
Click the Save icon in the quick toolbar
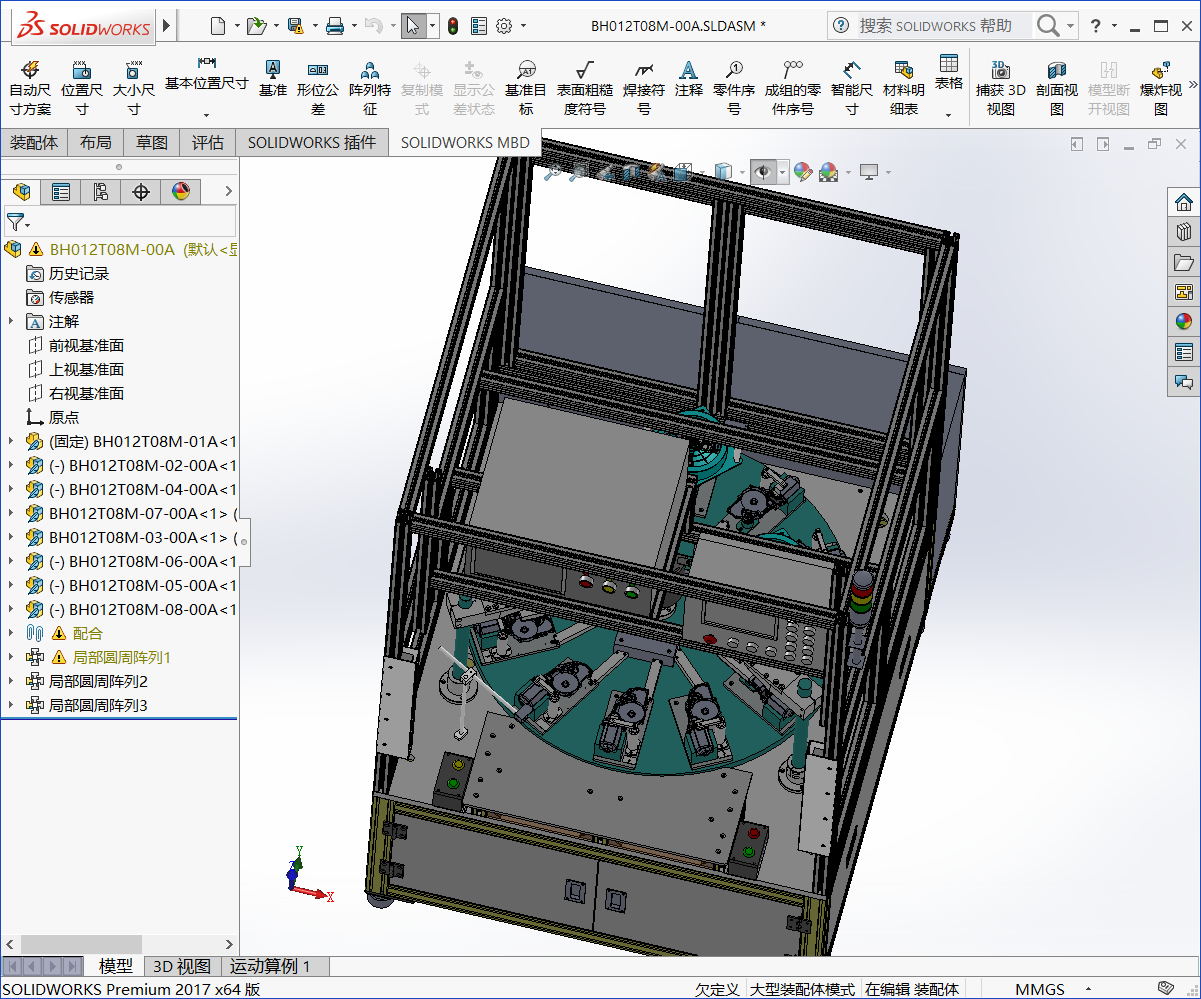pyautogui.click(x=295, y=26)
